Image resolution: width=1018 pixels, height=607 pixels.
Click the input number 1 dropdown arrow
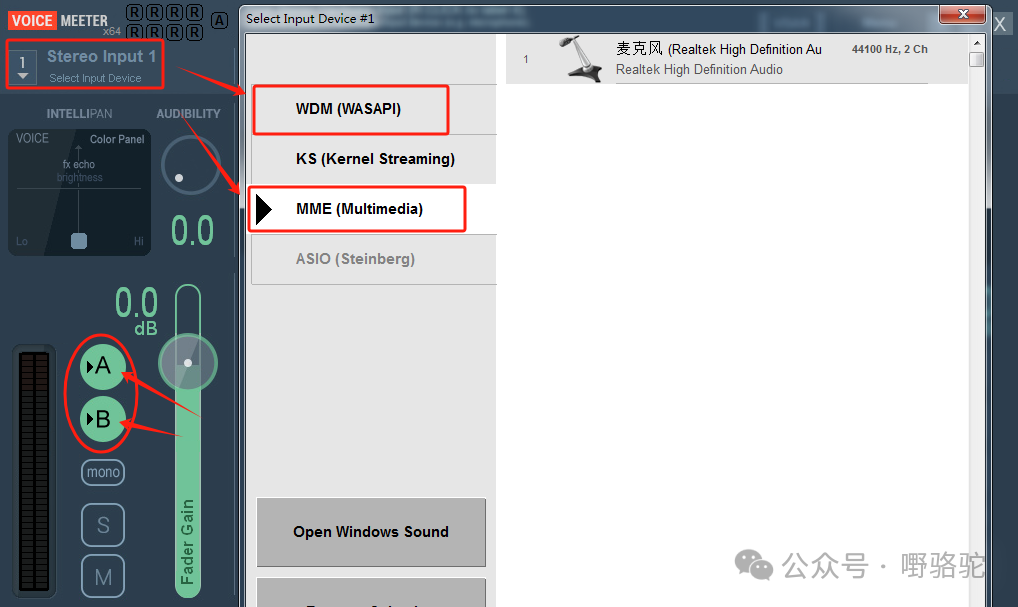[x=23, y=76]
